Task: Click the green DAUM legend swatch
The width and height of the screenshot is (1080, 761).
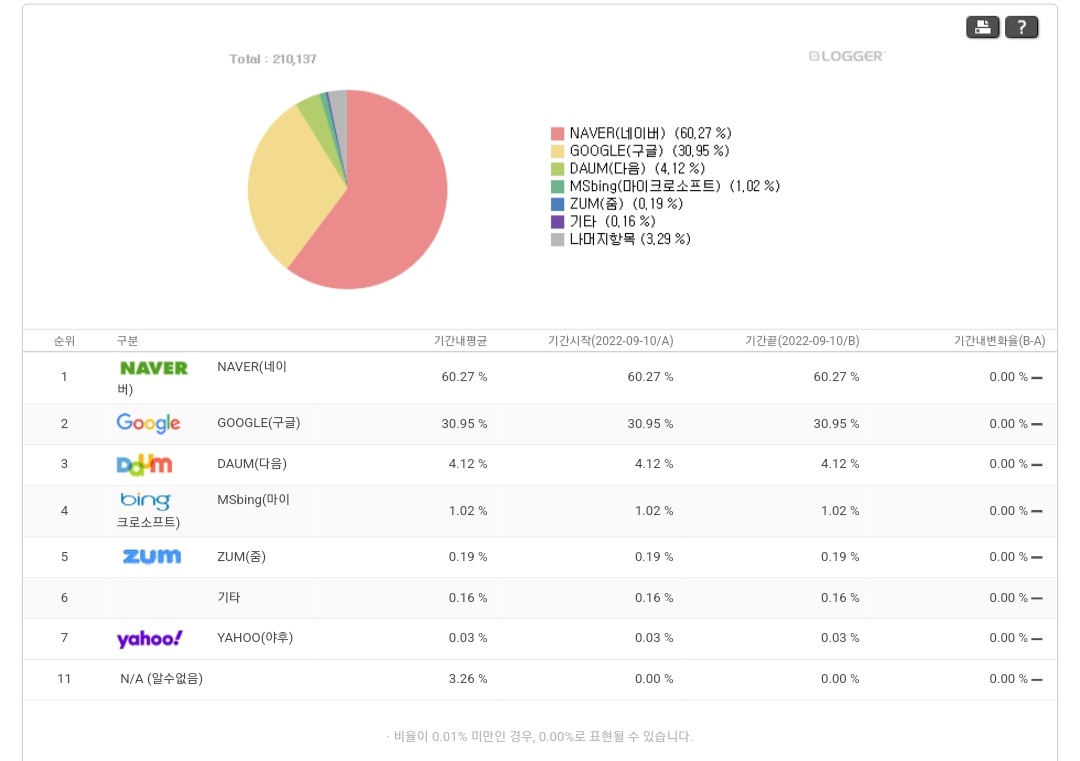Action: 557,169
